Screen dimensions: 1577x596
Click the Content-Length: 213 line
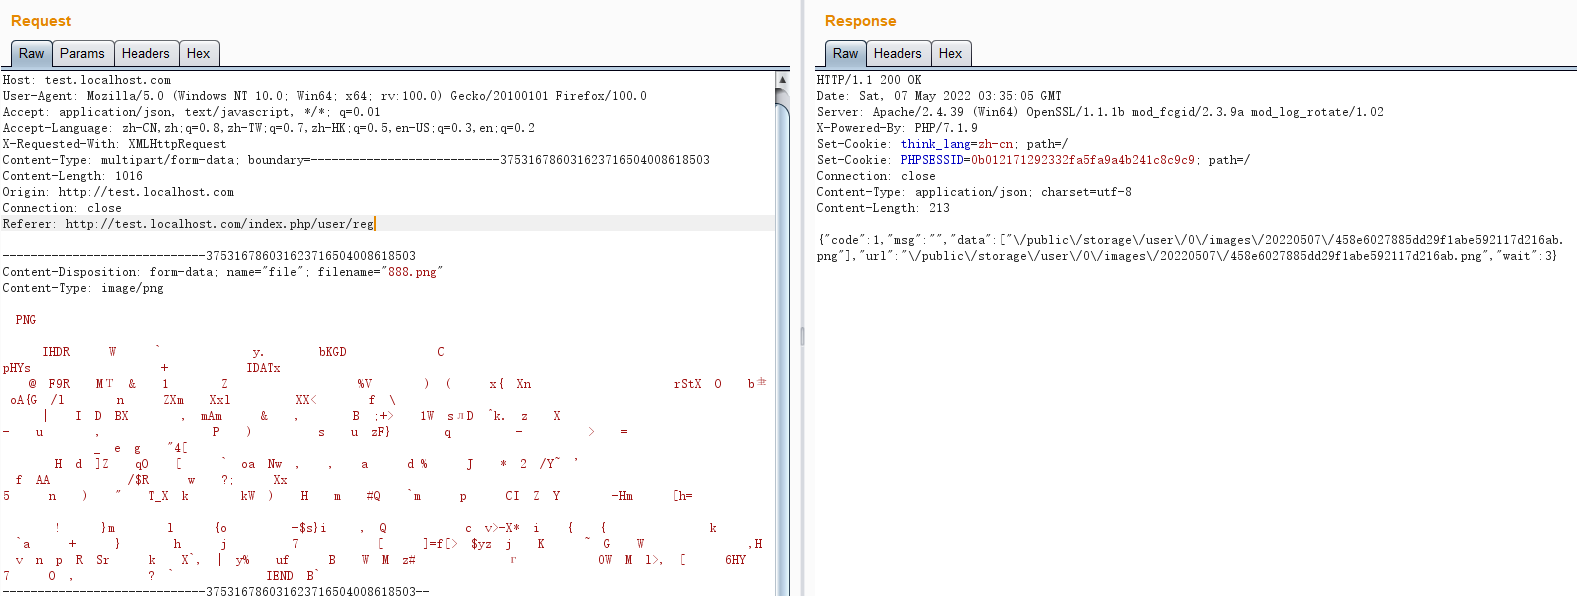883,208
